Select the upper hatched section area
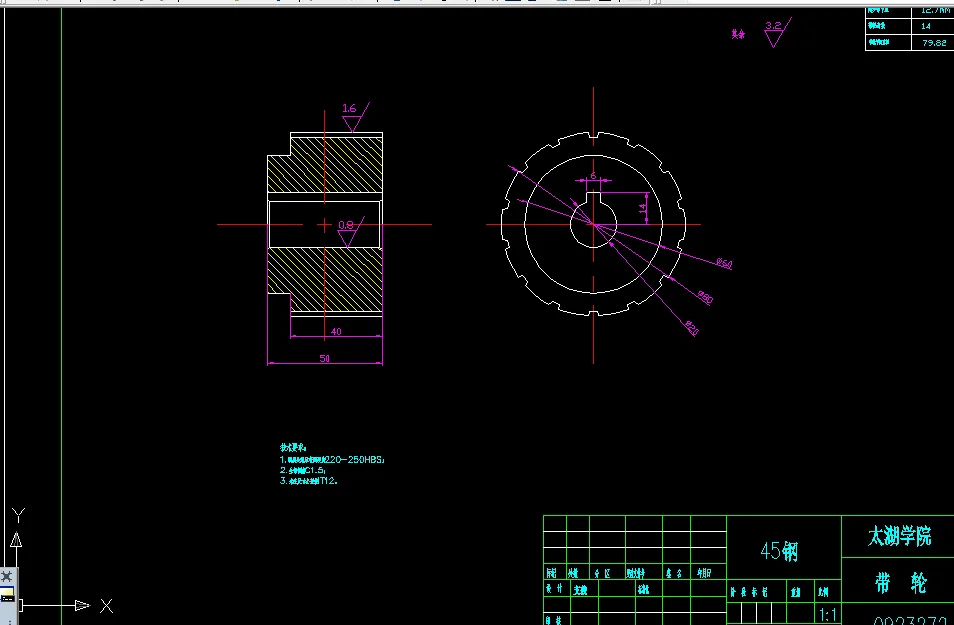 pyautogui.click(x=325, y=165)
